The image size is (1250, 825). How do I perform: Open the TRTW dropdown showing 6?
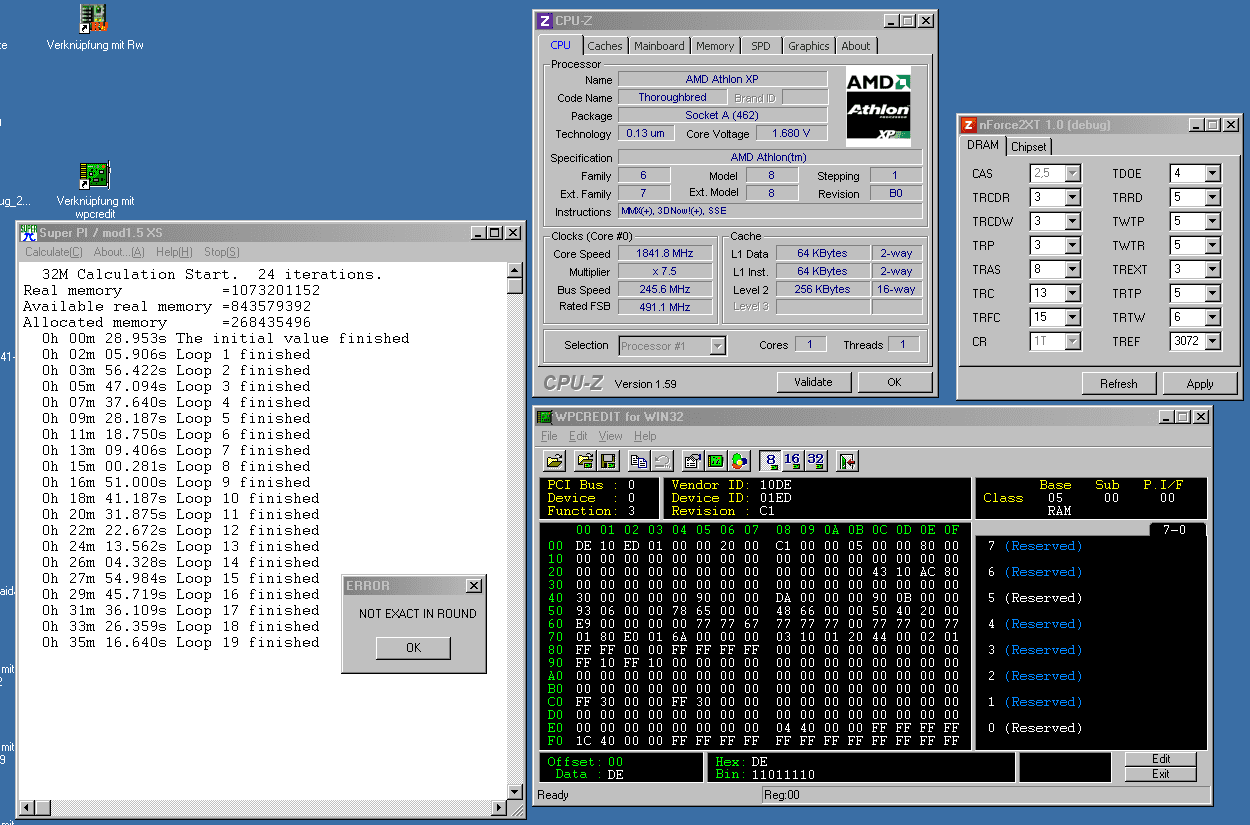pos(1213,318)
